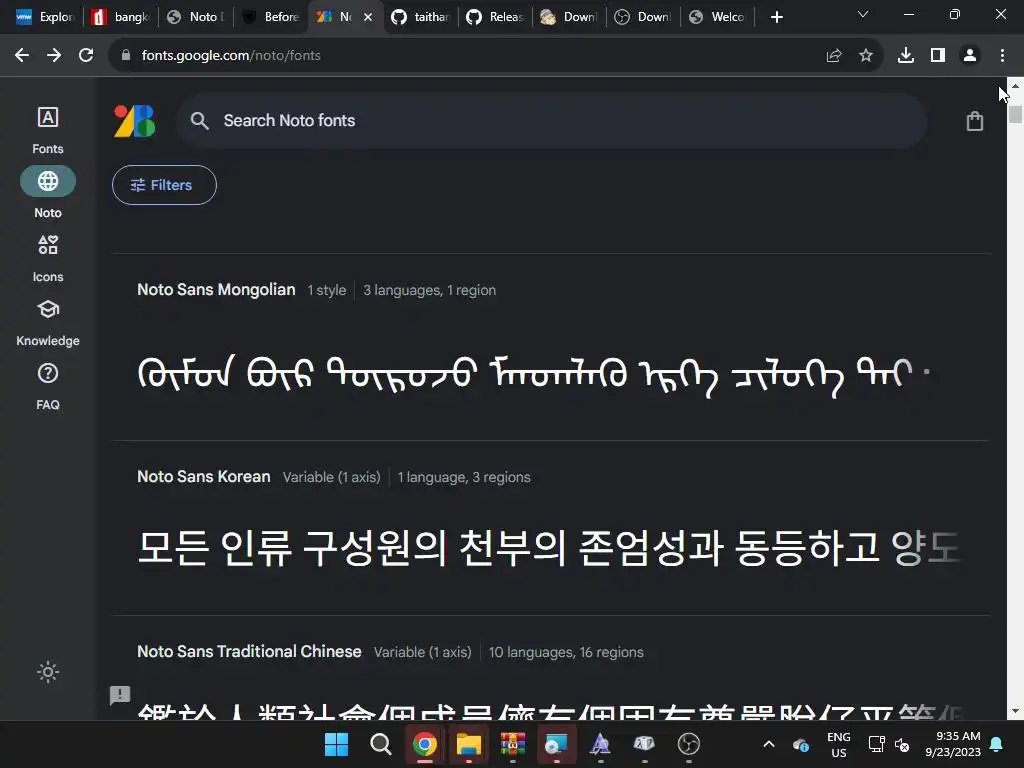Open the muted volume tray icon
1024x768 pixels.
902,744
